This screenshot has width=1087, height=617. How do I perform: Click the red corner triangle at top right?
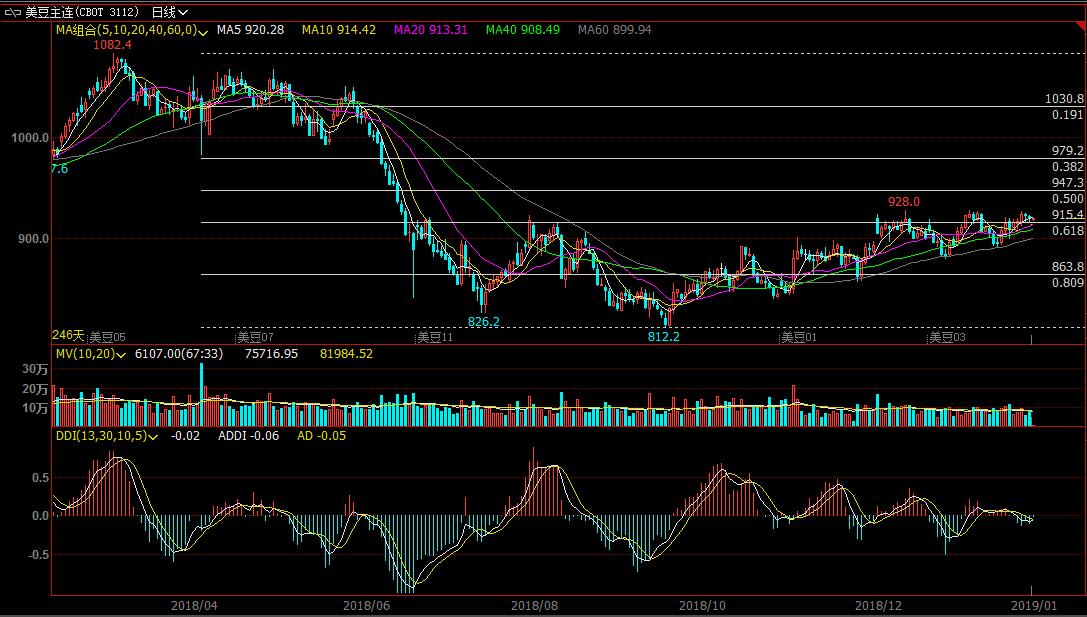(1081, 5)
